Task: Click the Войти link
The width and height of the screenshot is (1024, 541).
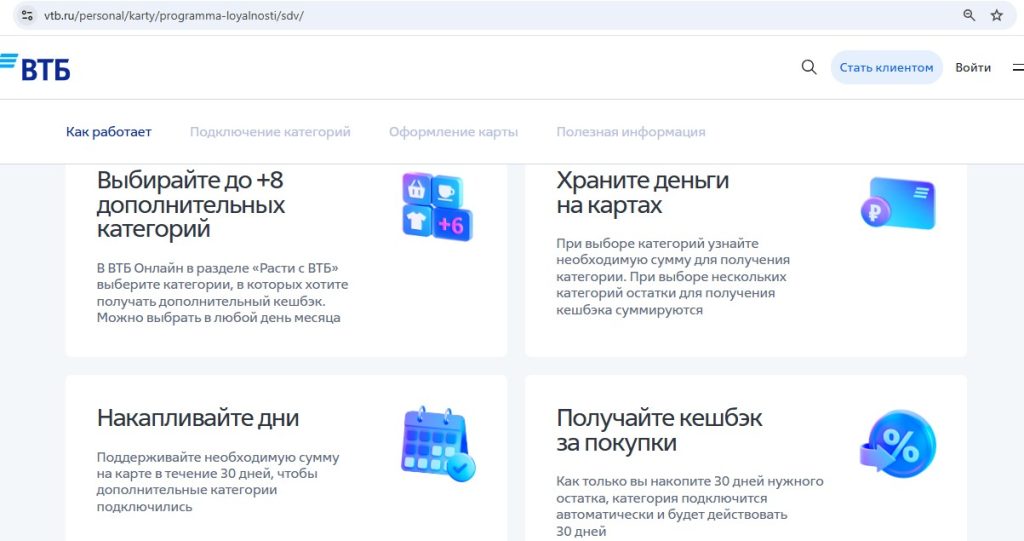Action: click(x=972, y=67)
